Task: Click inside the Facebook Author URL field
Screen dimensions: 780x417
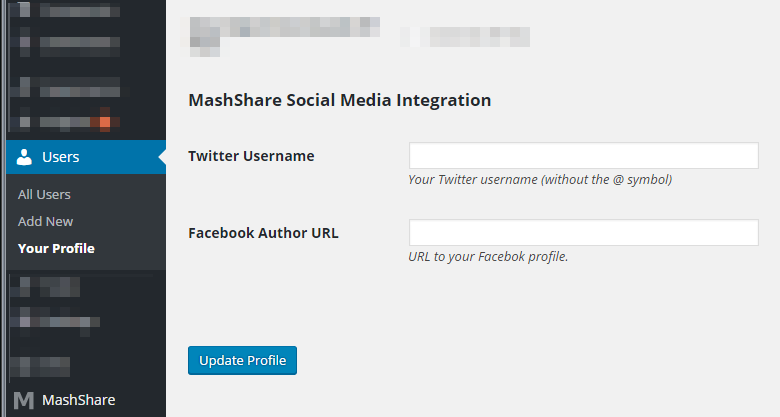Action: (583, 233)
